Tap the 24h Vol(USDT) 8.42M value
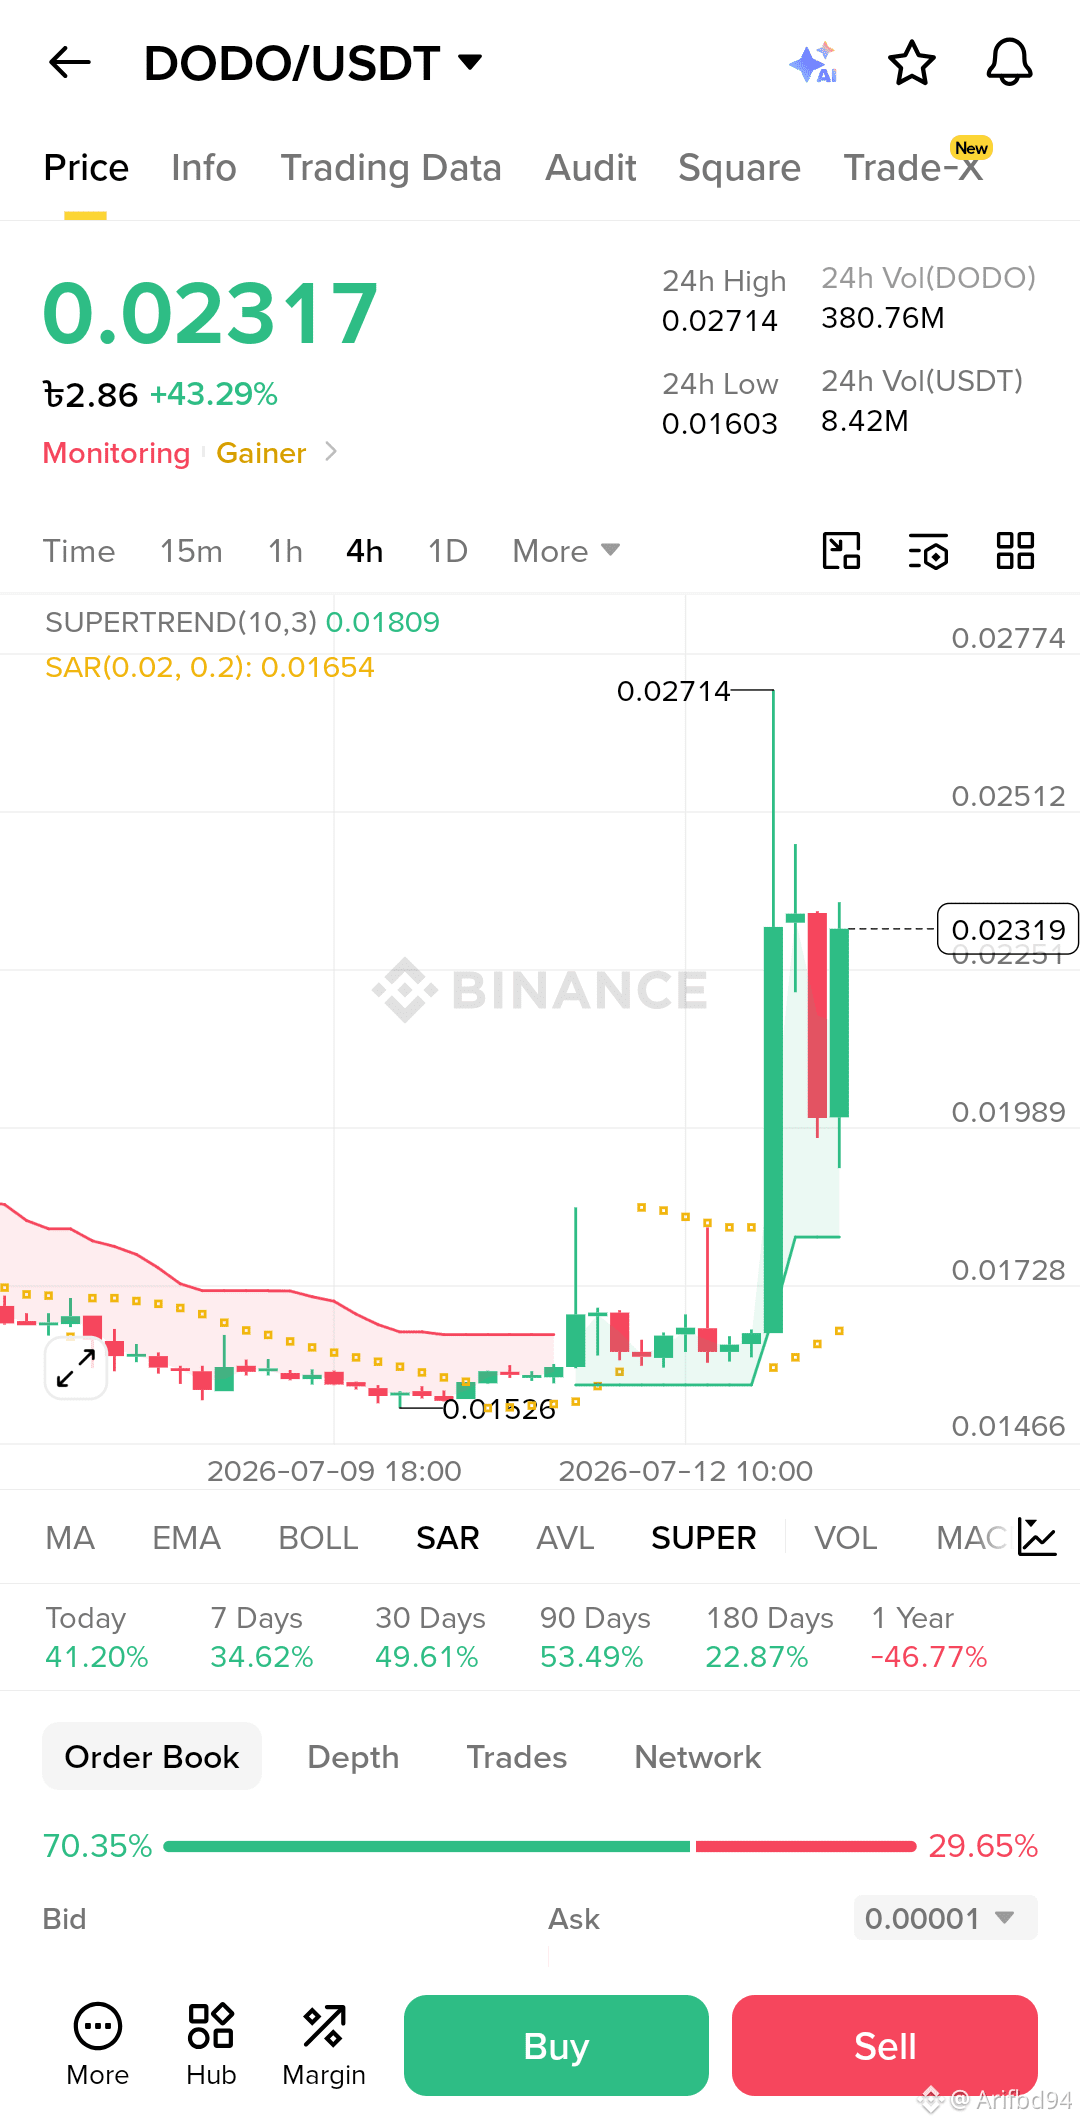 (x=865, y=421)
